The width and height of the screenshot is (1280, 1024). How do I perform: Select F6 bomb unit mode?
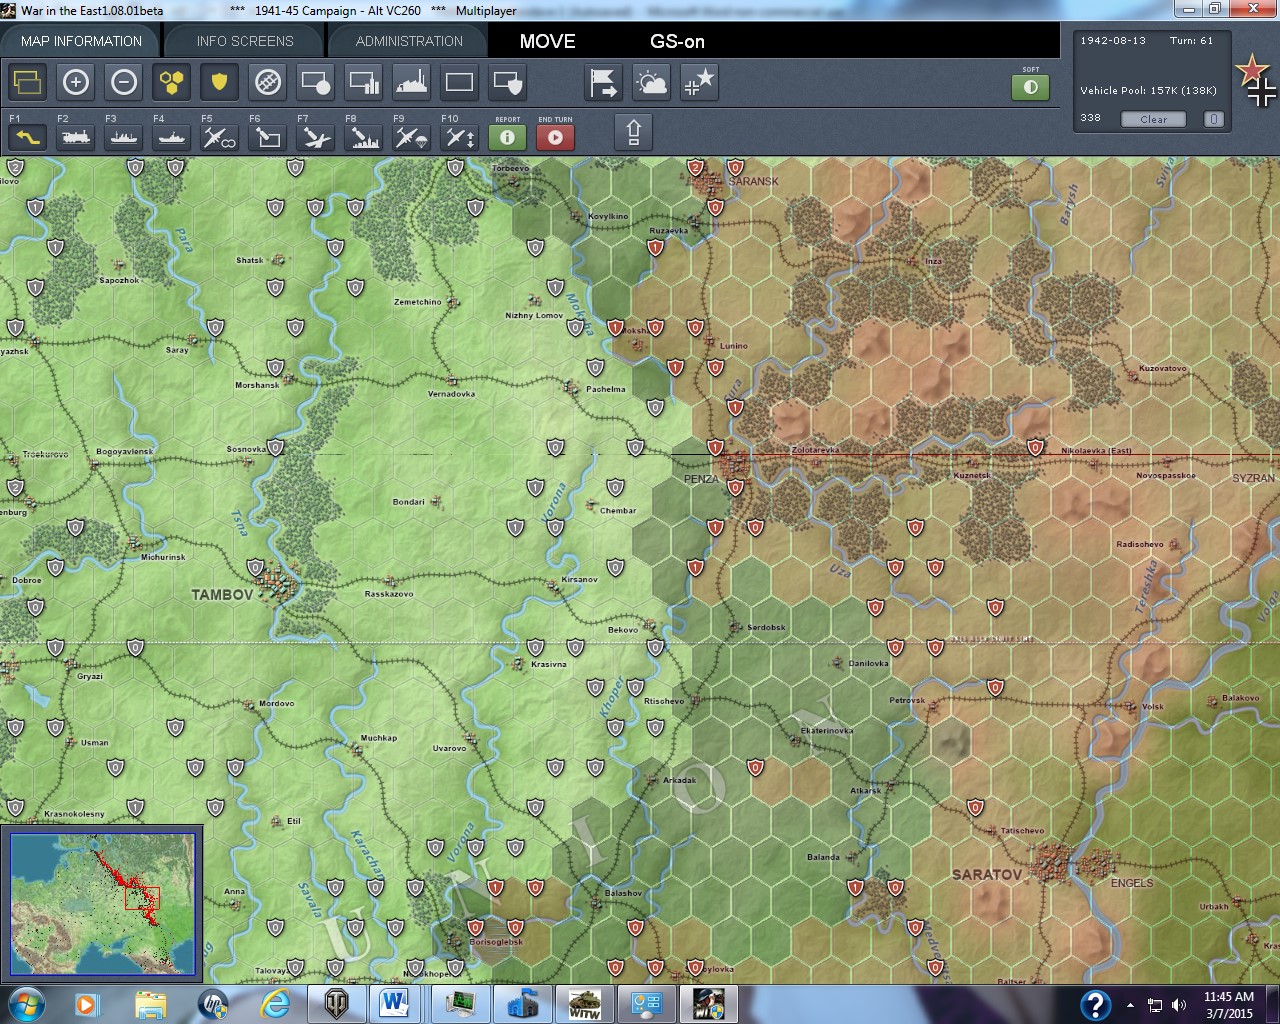point(268,137)
